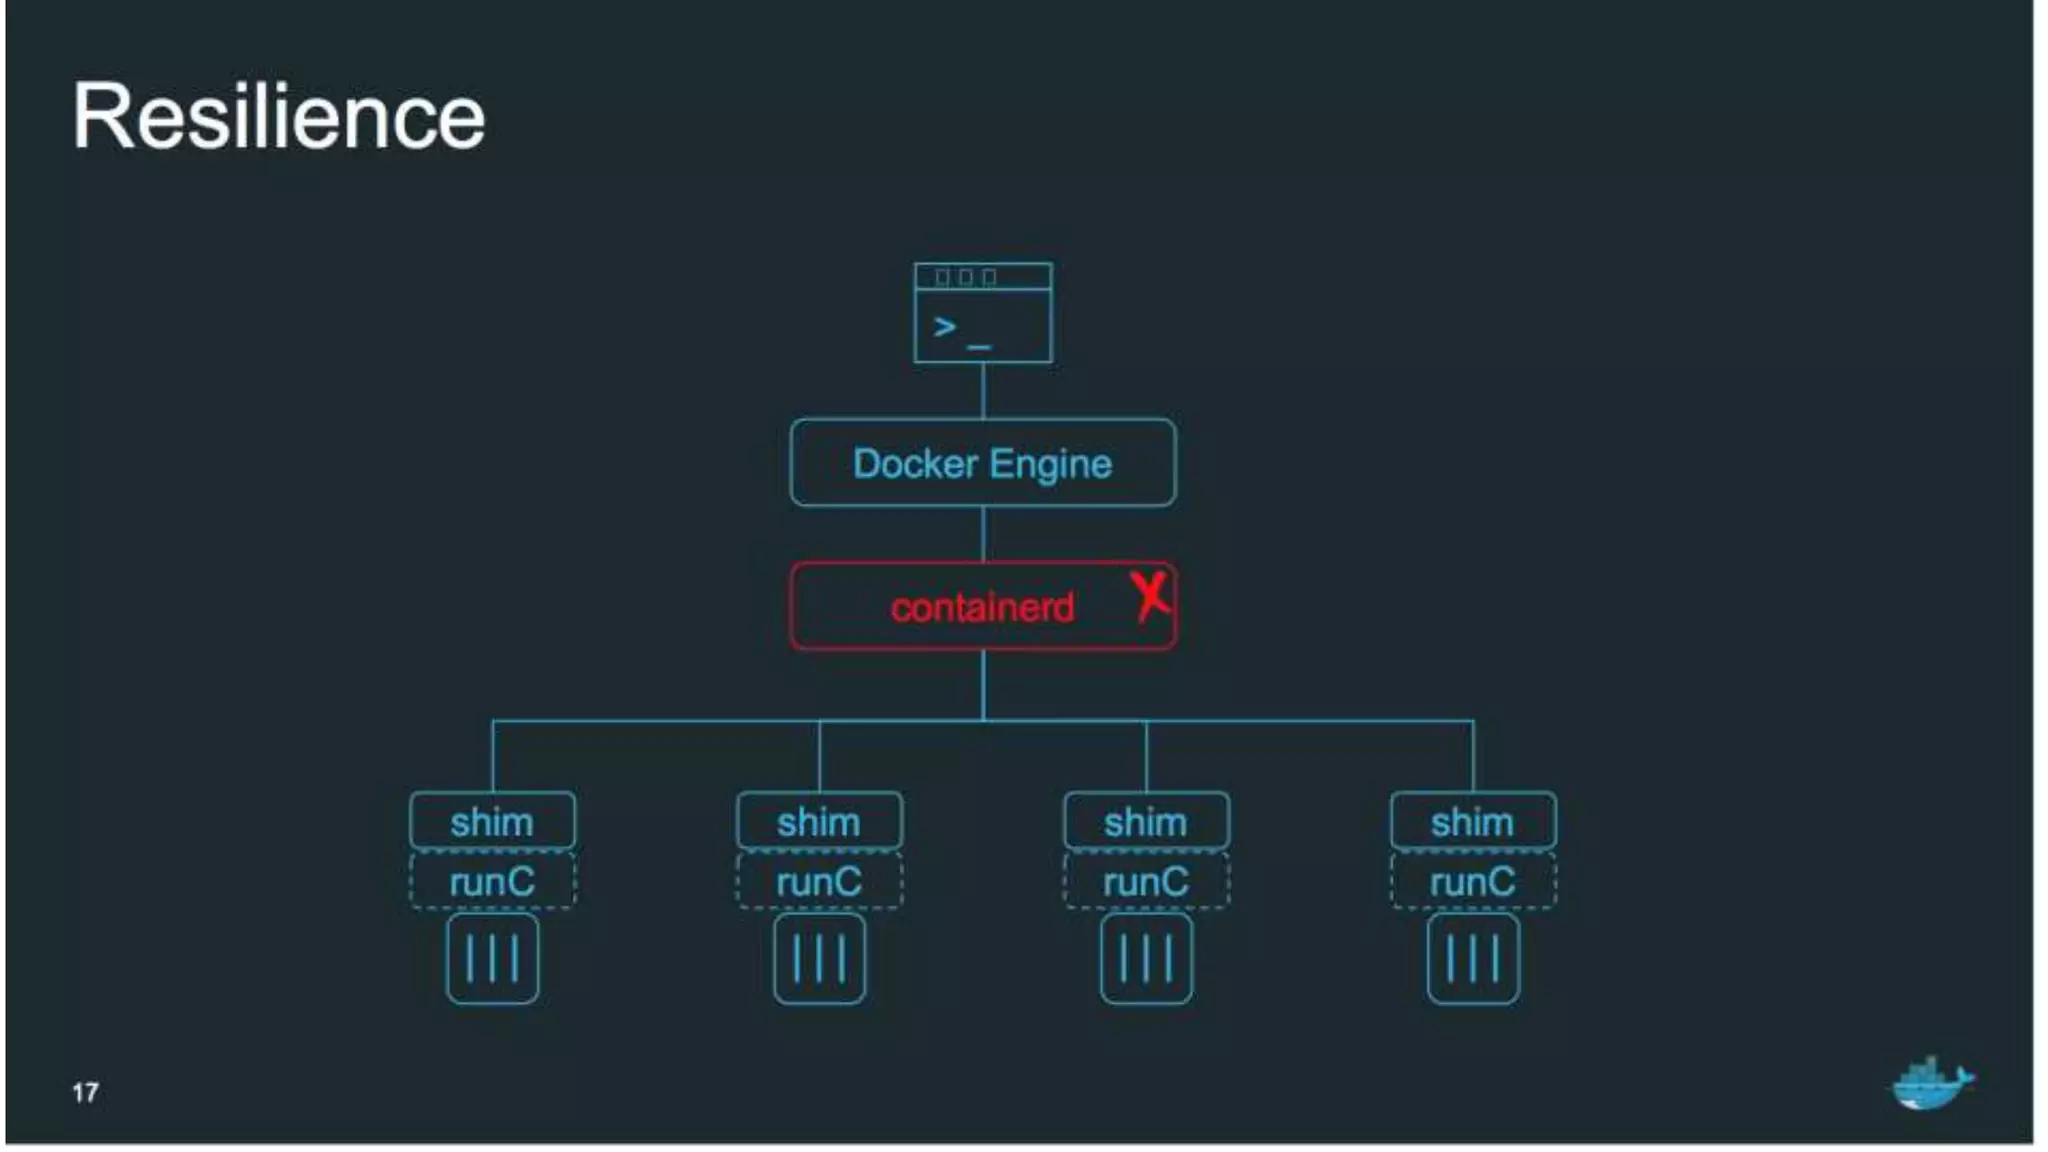This screenshot has width=2048, height=1152.
Task: Click the terminal window icon at top
Action: click(x=983, y=312)
